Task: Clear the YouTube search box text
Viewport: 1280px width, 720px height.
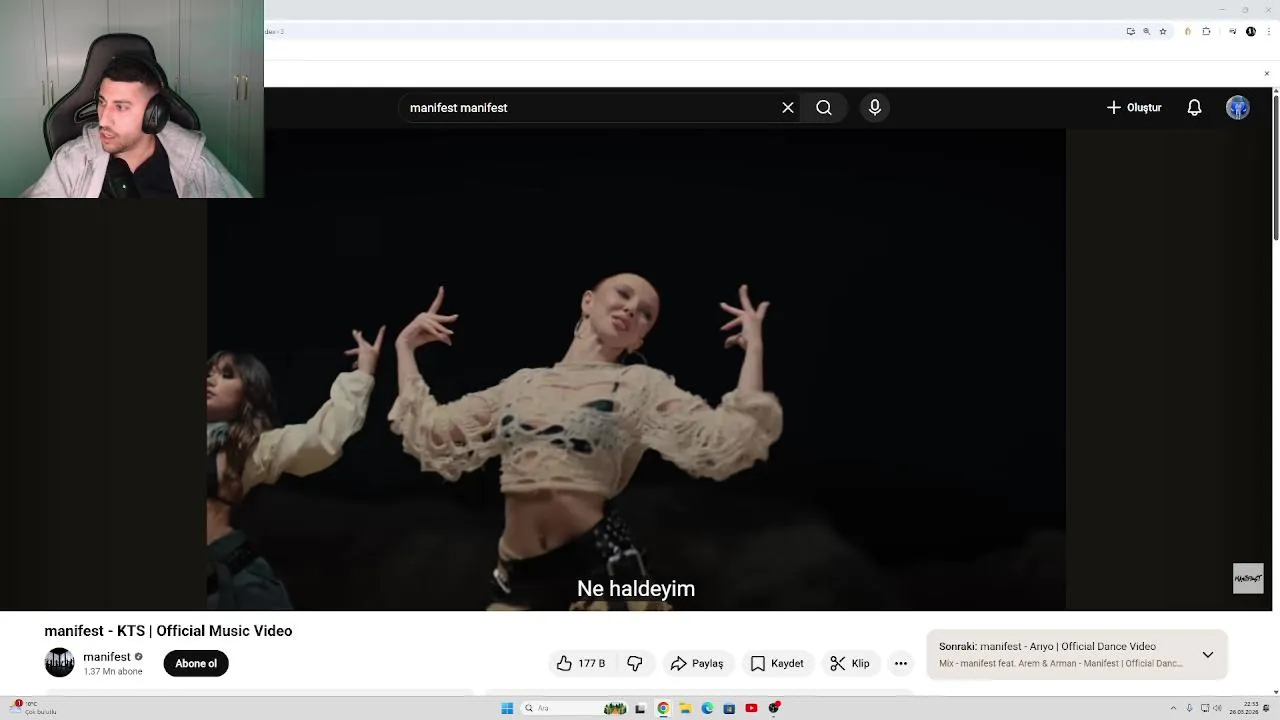Action: click(x=788, y=108)
